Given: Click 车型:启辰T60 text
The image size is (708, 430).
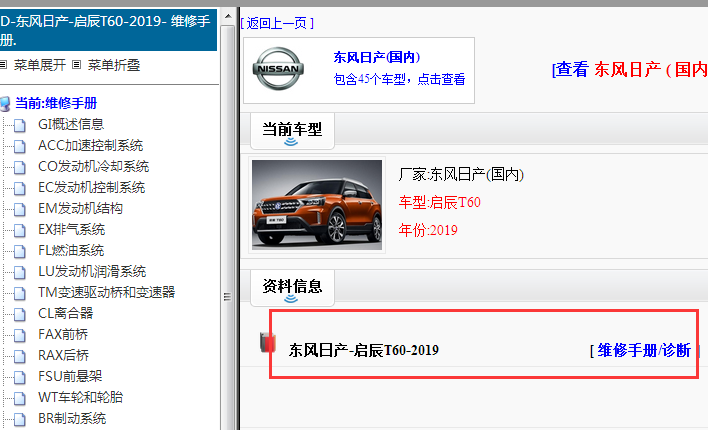Looking at the screenshot, I should tap(439, 202).
